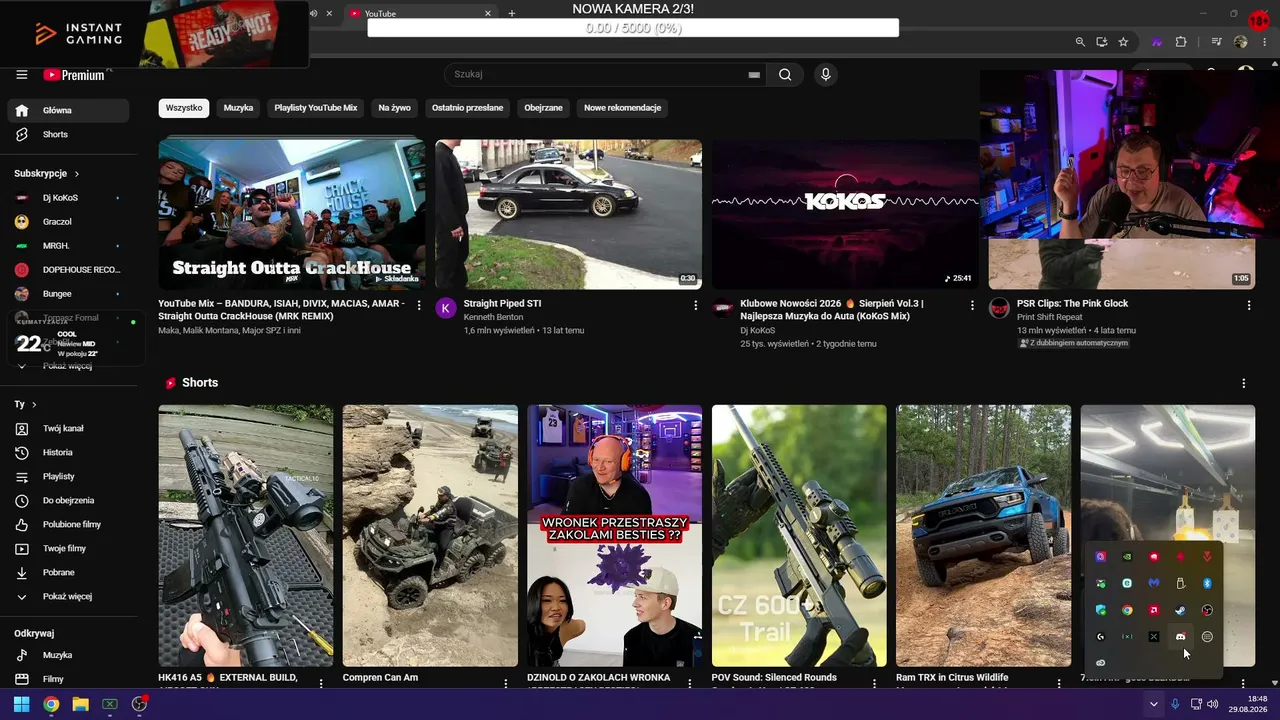Screen dimensions: 1280x720
Task: Choose the Na żywo filter chip
Action: 394,108
